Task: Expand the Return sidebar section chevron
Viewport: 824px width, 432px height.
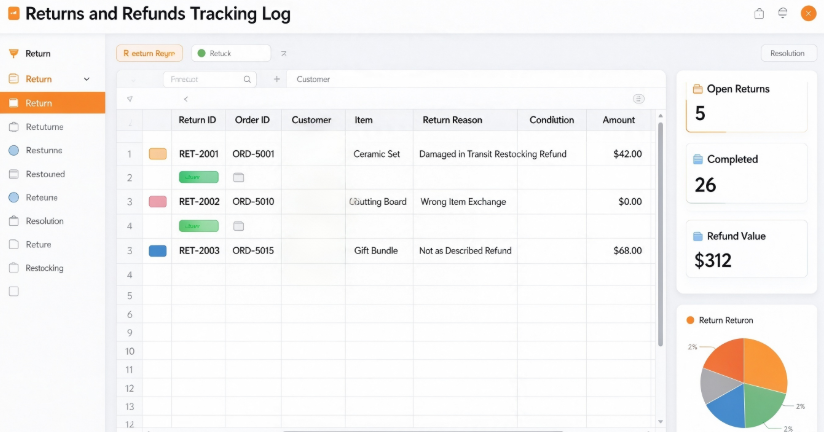Action: (x=87, y=79)
